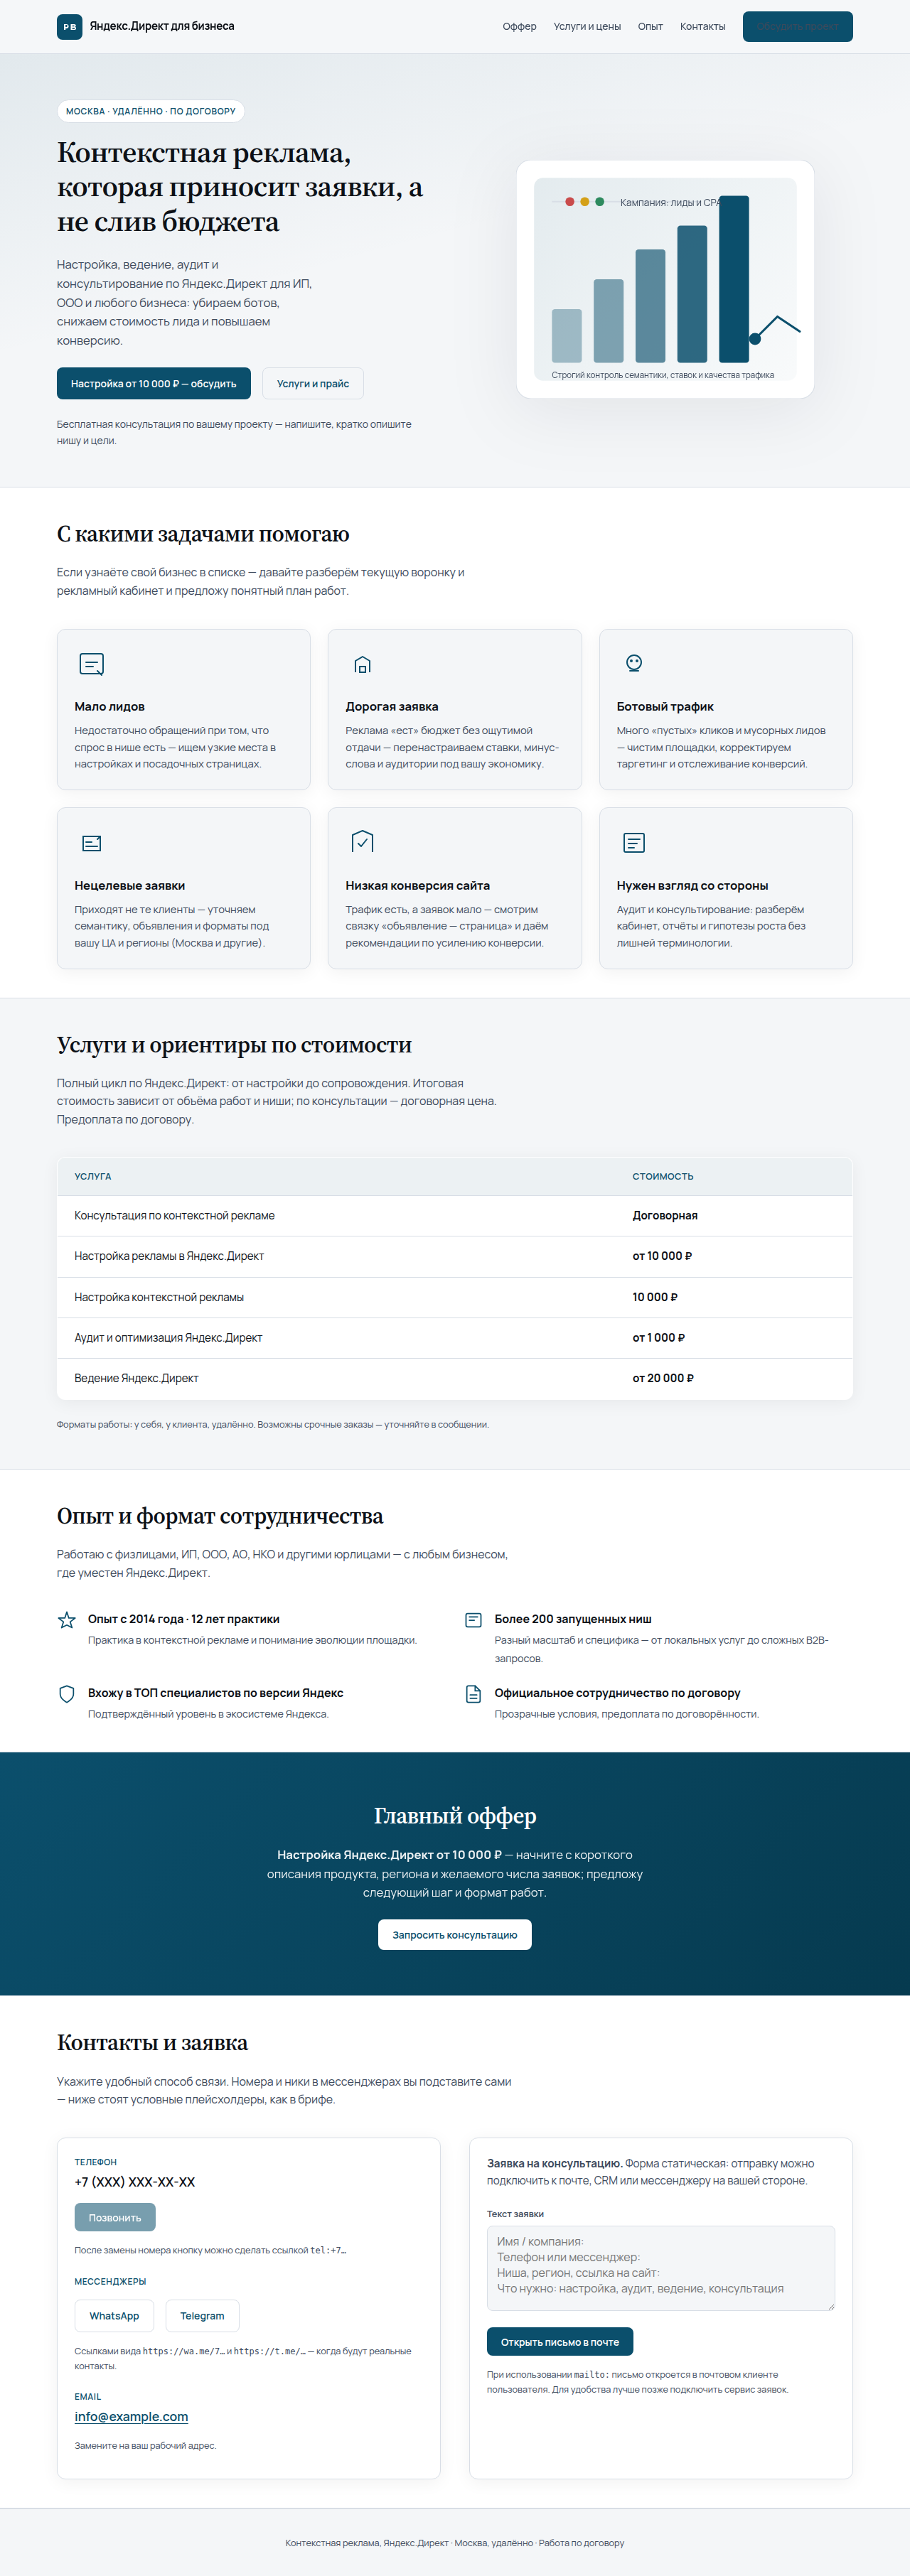
Task: Click the Низкая конверсия сайта title
Action: point(418,886)
